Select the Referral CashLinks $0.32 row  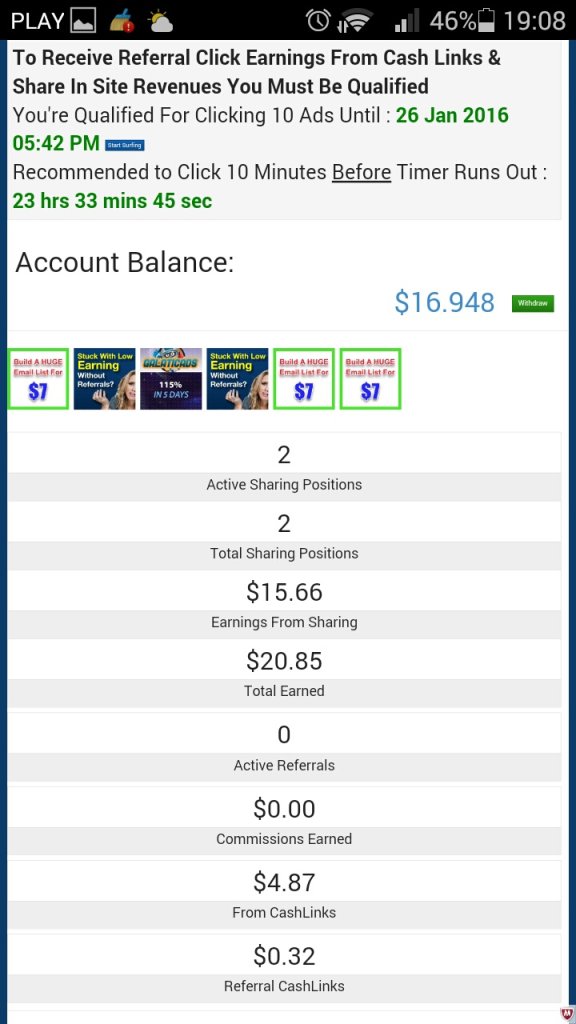(284, 968)
